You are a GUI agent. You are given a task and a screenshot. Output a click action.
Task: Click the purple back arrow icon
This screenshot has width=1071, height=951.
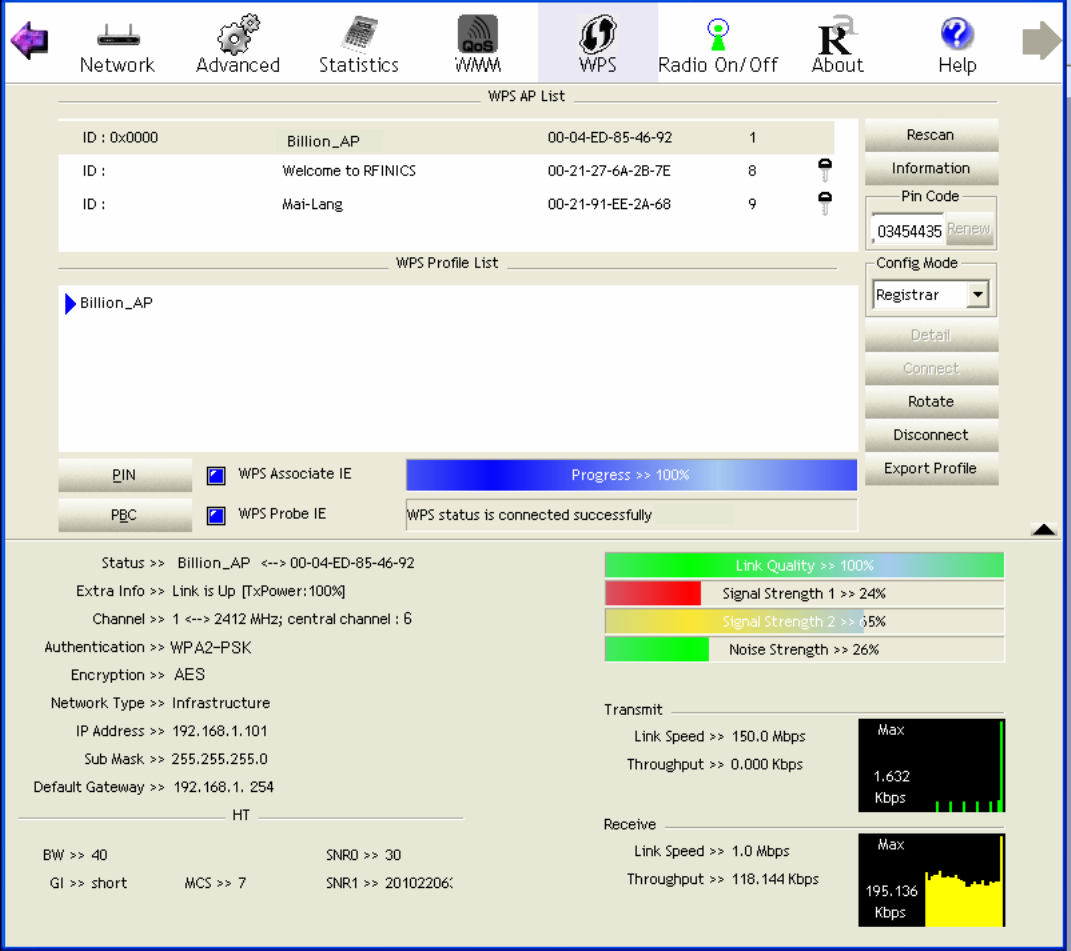pyautogui.click(x=29, y=42)
